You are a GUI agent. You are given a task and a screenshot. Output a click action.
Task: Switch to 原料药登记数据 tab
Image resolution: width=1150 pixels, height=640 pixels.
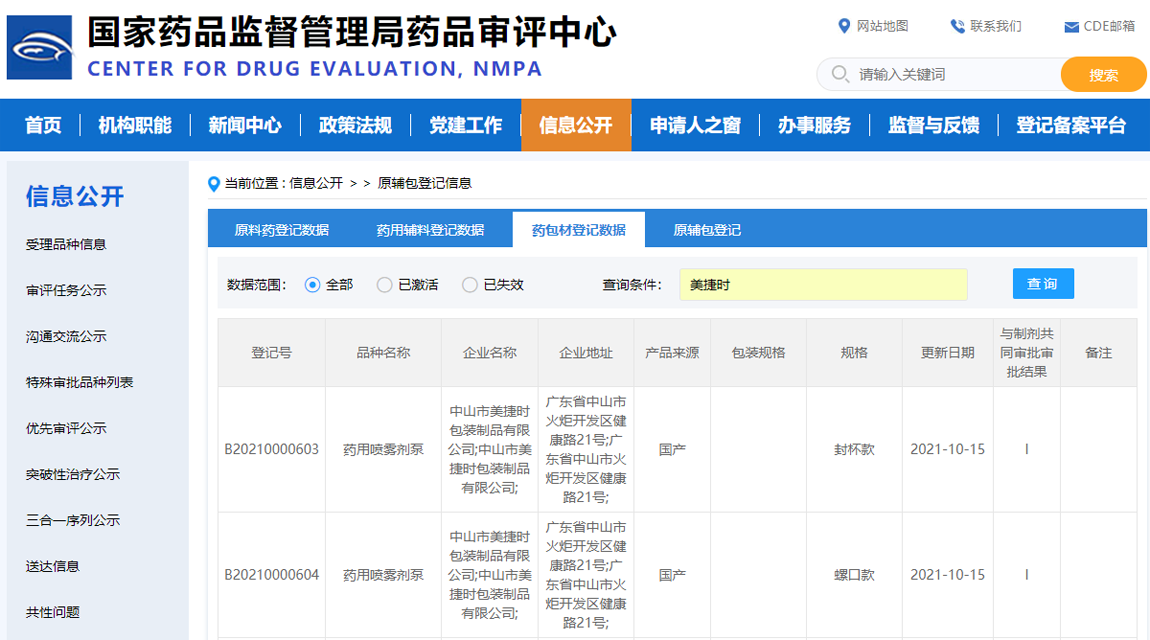(282, 230)
